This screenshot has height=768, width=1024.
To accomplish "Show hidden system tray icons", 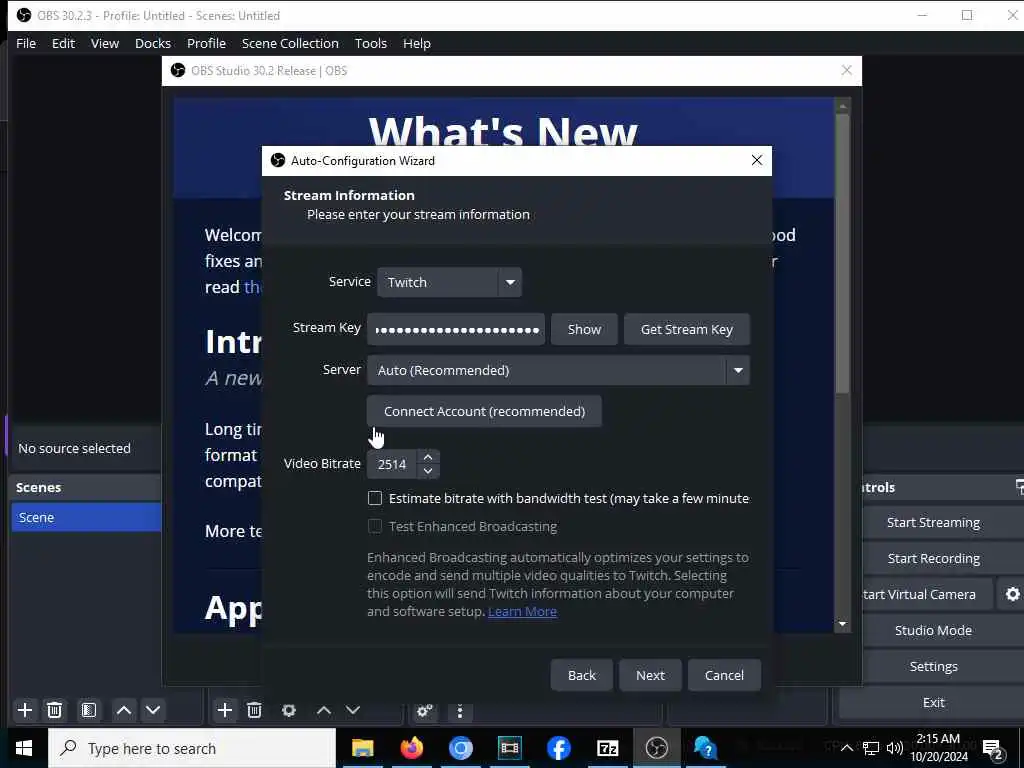I will click(846, 748).
